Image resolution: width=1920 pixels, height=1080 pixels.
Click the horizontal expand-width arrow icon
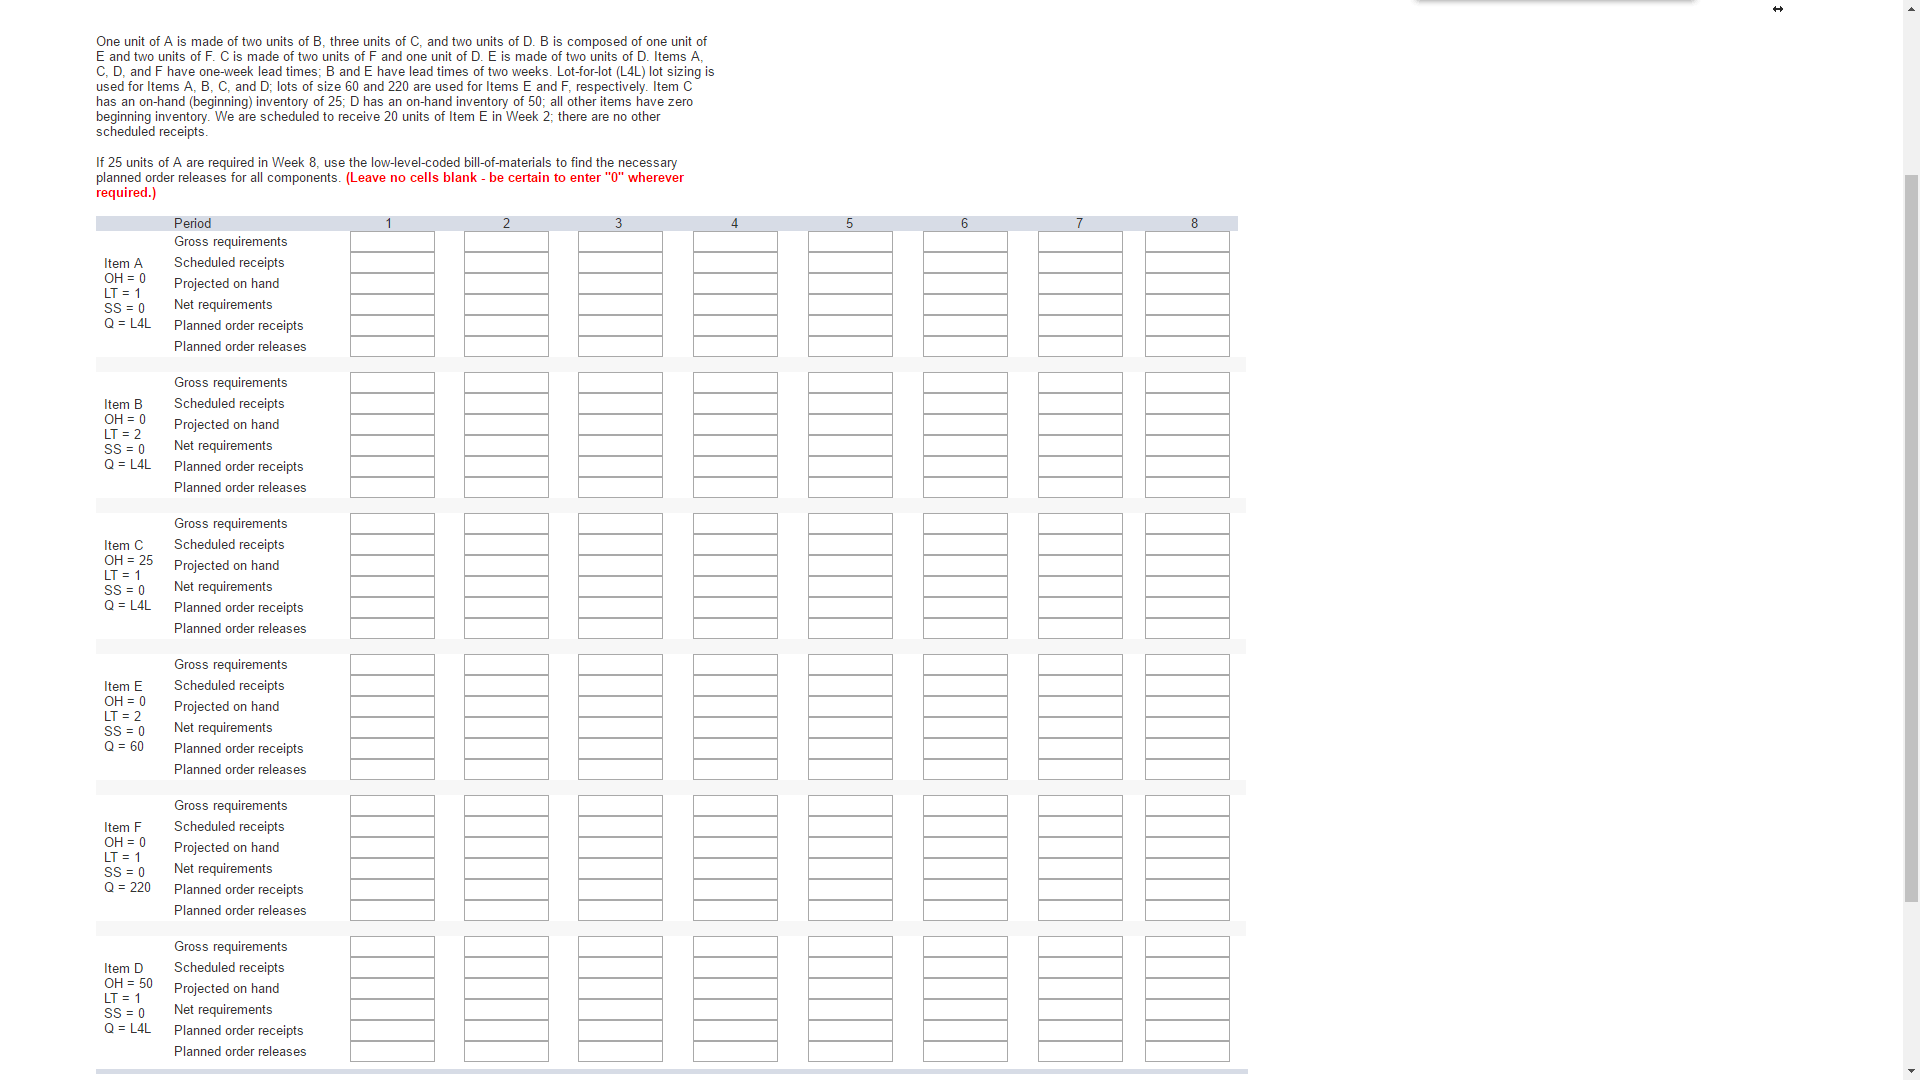pyautogui.click(x=1778, y=9)
